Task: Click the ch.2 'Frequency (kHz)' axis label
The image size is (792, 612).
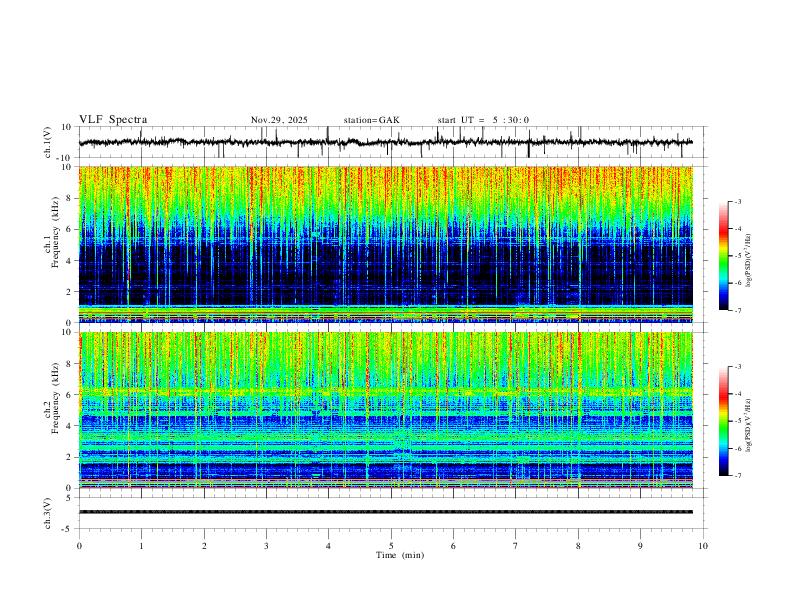Action: pyautogui.click(x=54, y=397)
